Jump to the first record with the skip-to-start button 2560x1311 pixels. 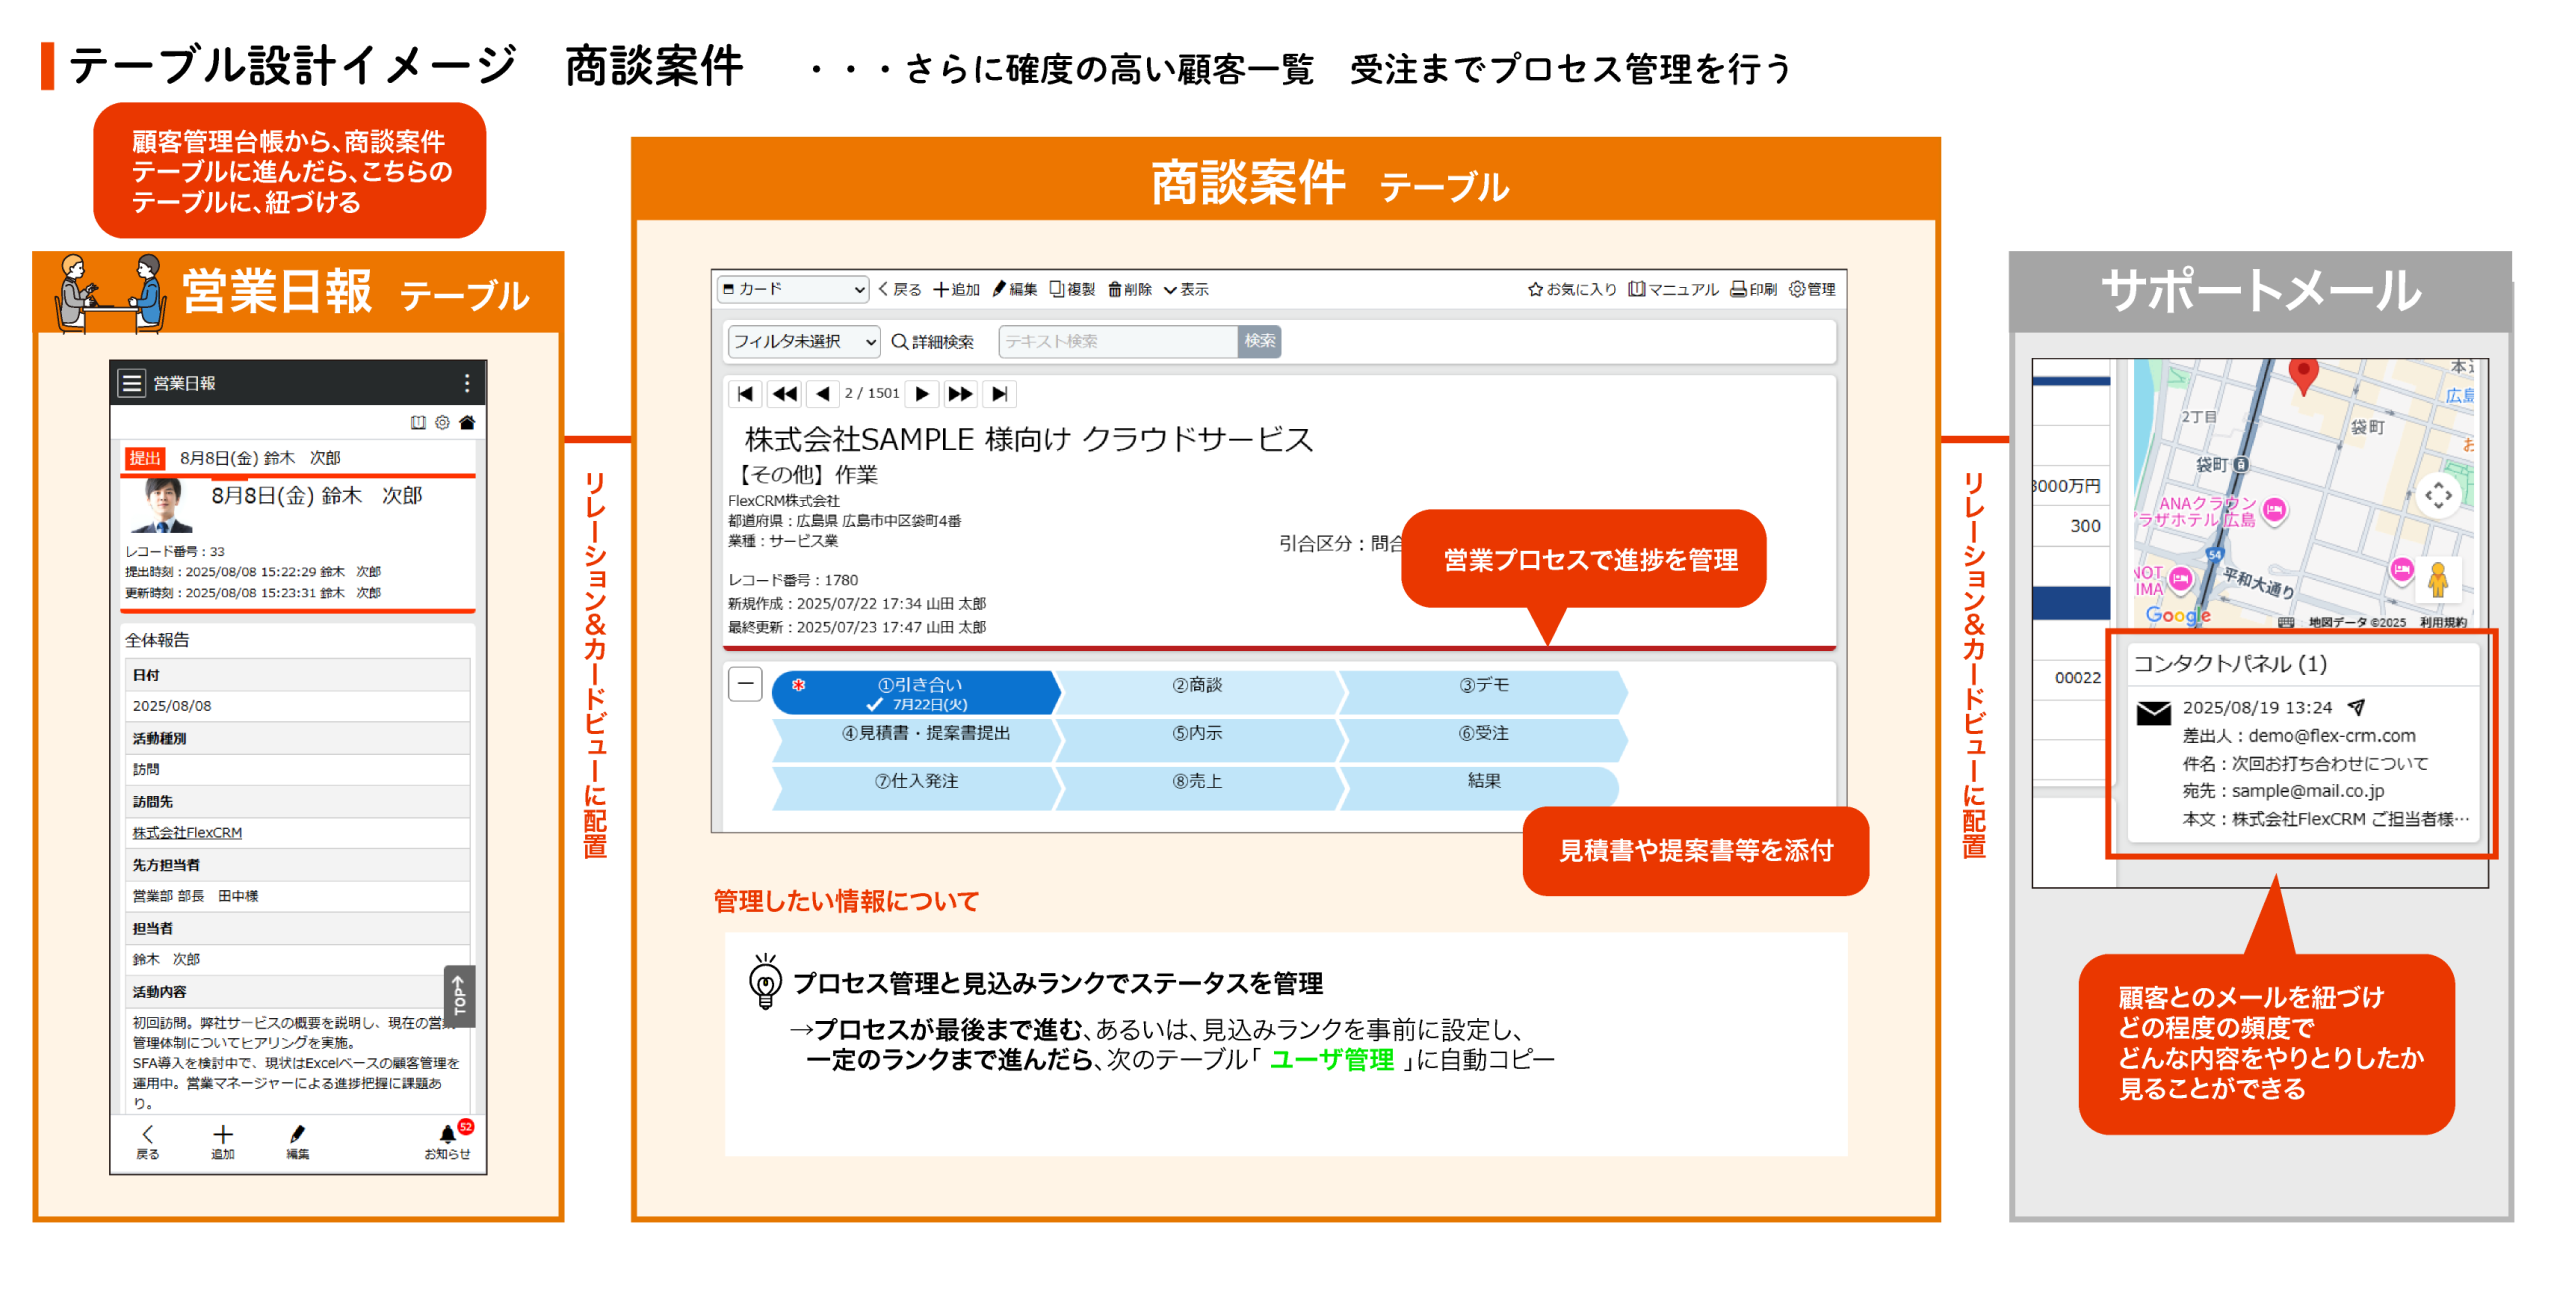(x=744, y=394)
